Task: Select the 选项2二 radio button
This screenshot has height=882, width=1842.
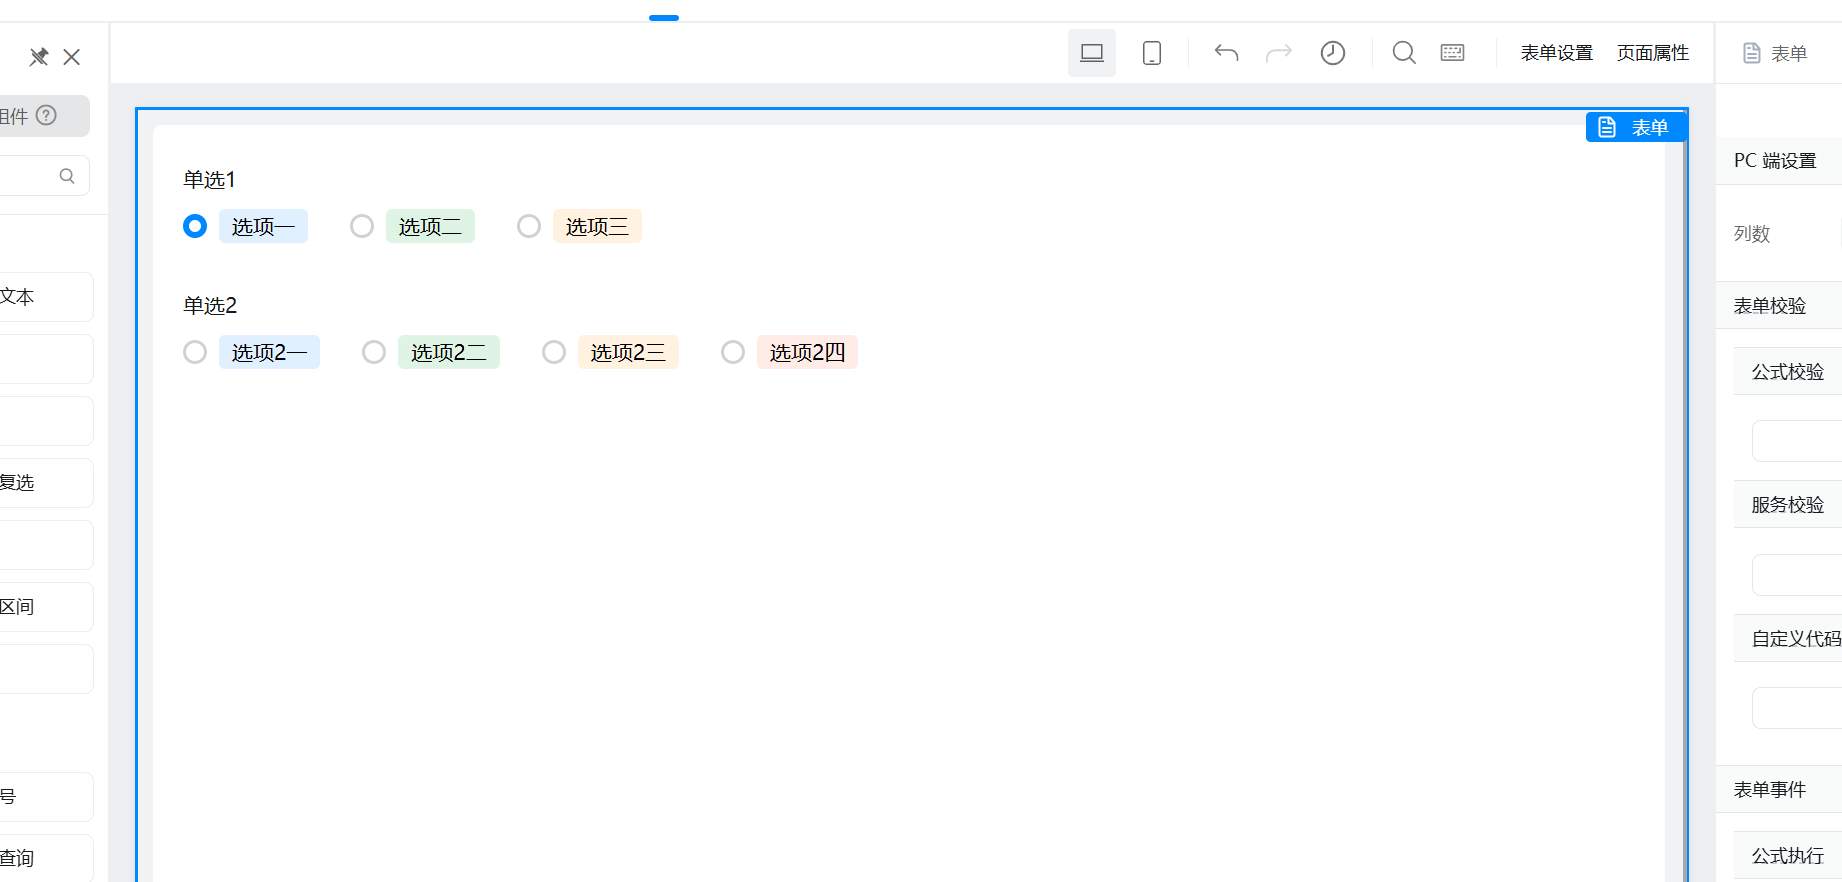Action: coord(374,352)
